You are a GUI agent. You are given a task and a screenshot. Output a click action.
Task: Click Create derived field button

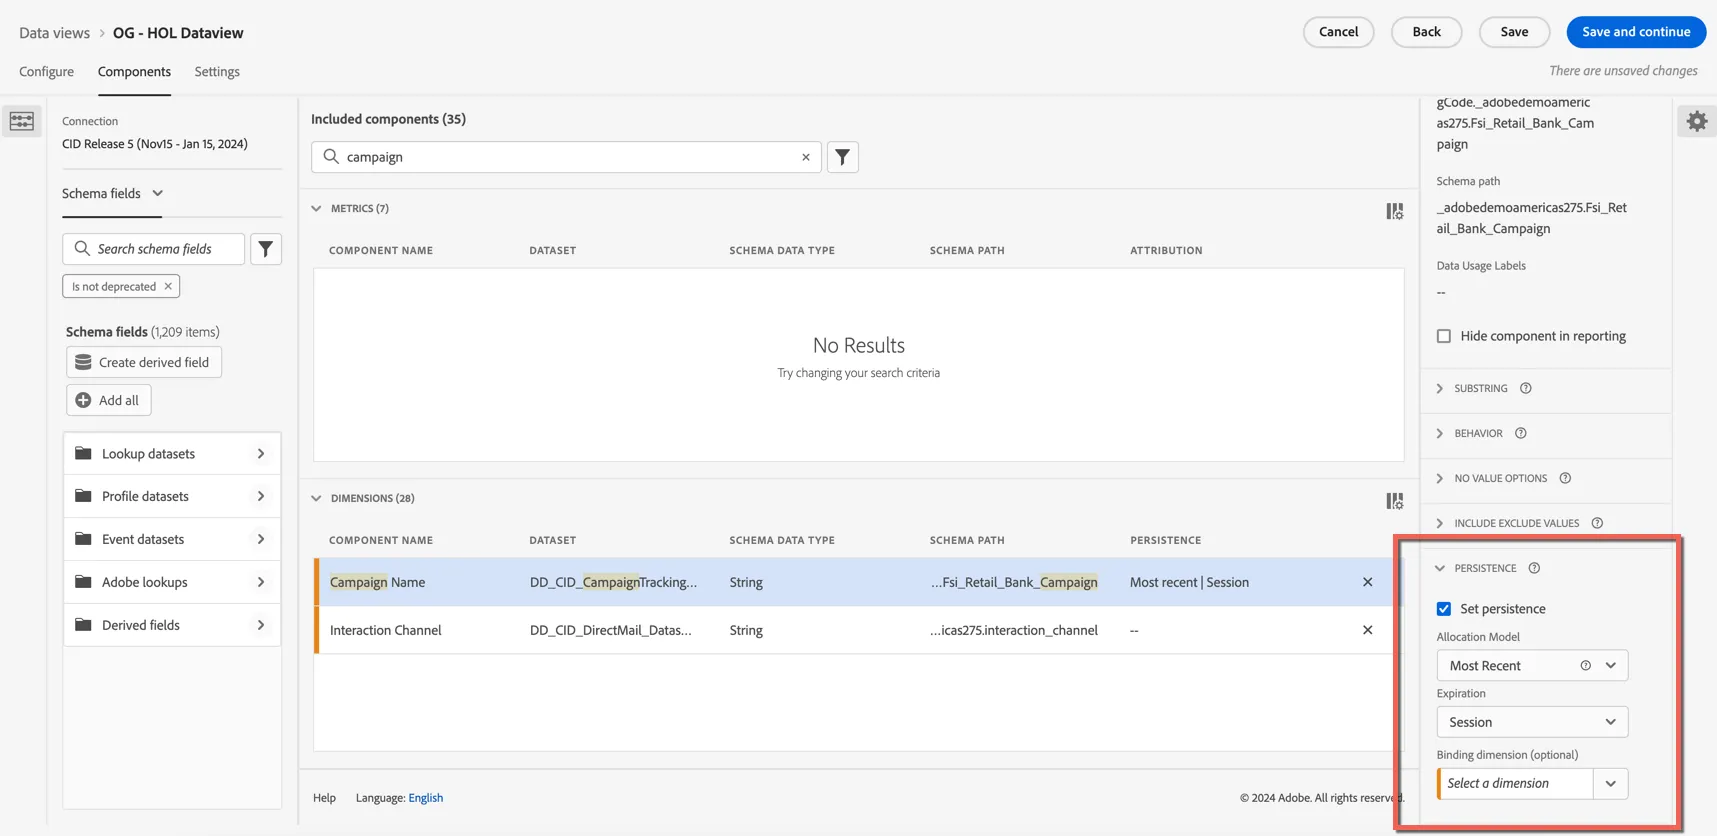pos(144,362)
